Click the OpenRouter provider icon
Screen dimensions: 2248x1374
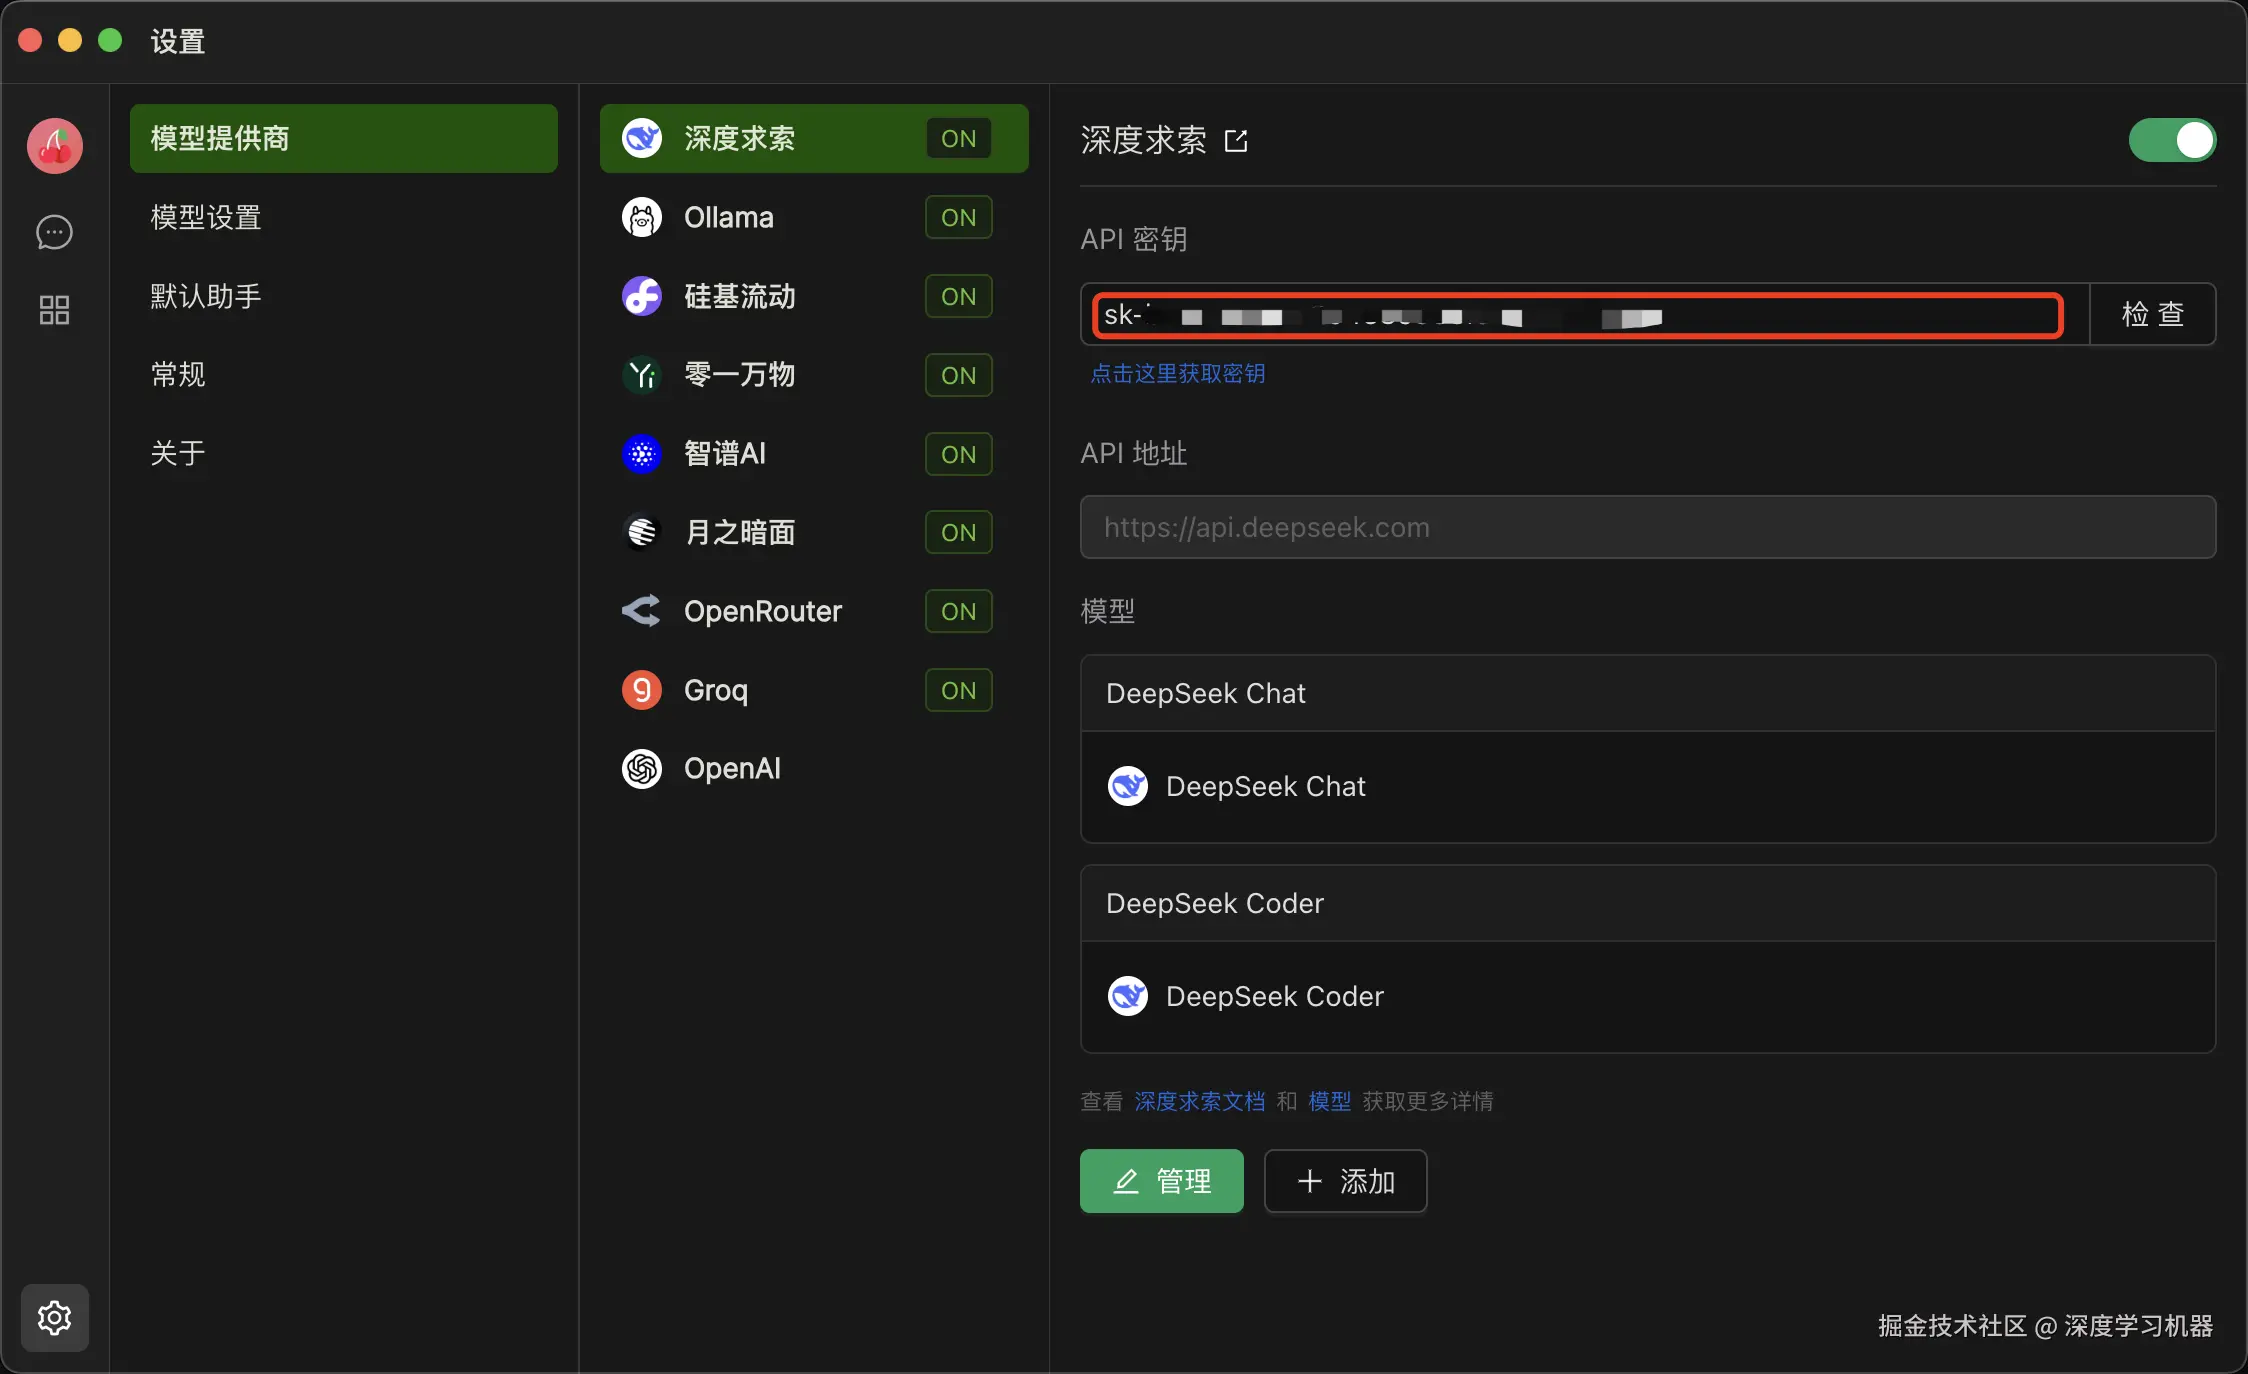point(641,611)
